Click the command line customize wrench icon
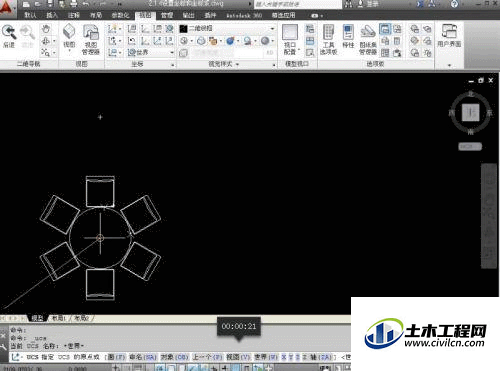 click(x=3, y=348)
